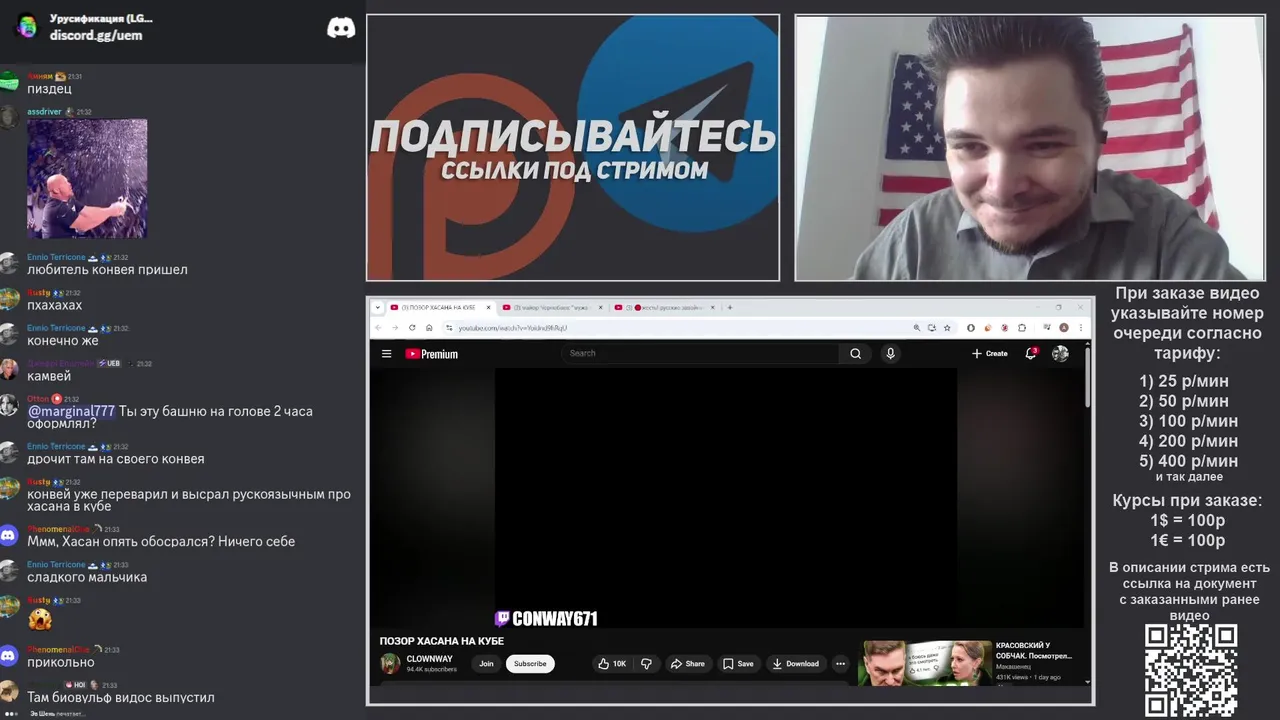1280x720 pixels.
Task: Open the browser profile avatar
Action: [x=1064, y=327]
